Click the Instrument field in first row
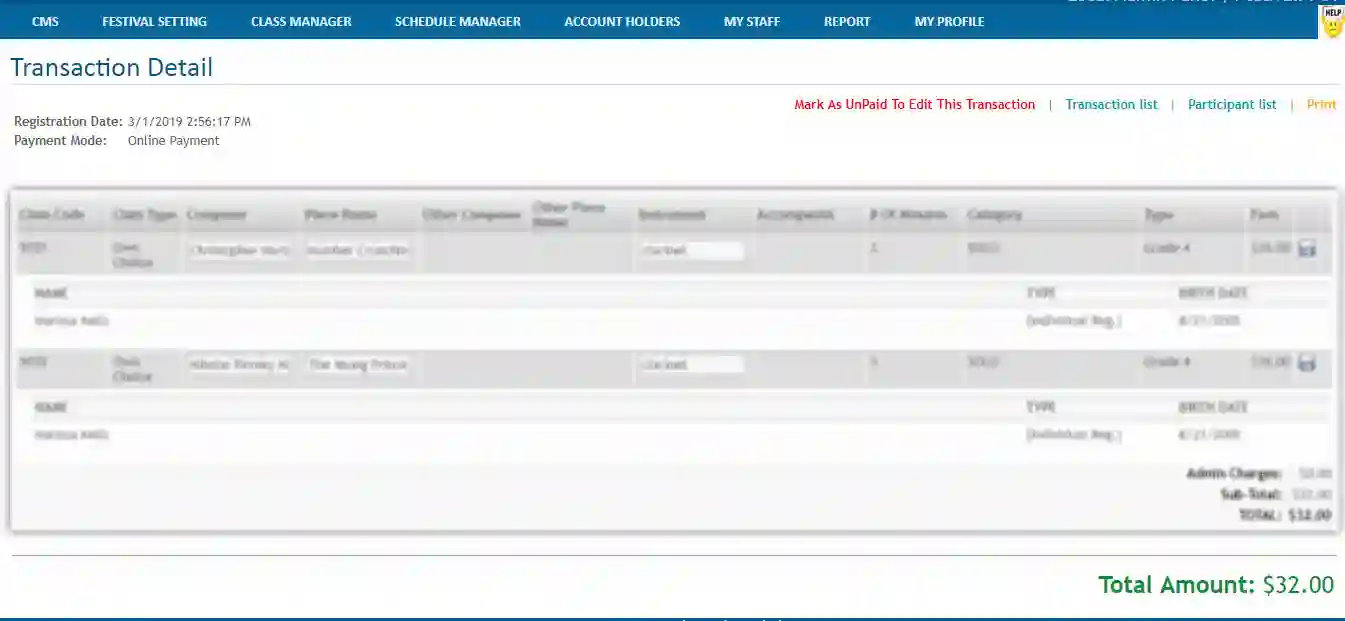 (690, 251)
